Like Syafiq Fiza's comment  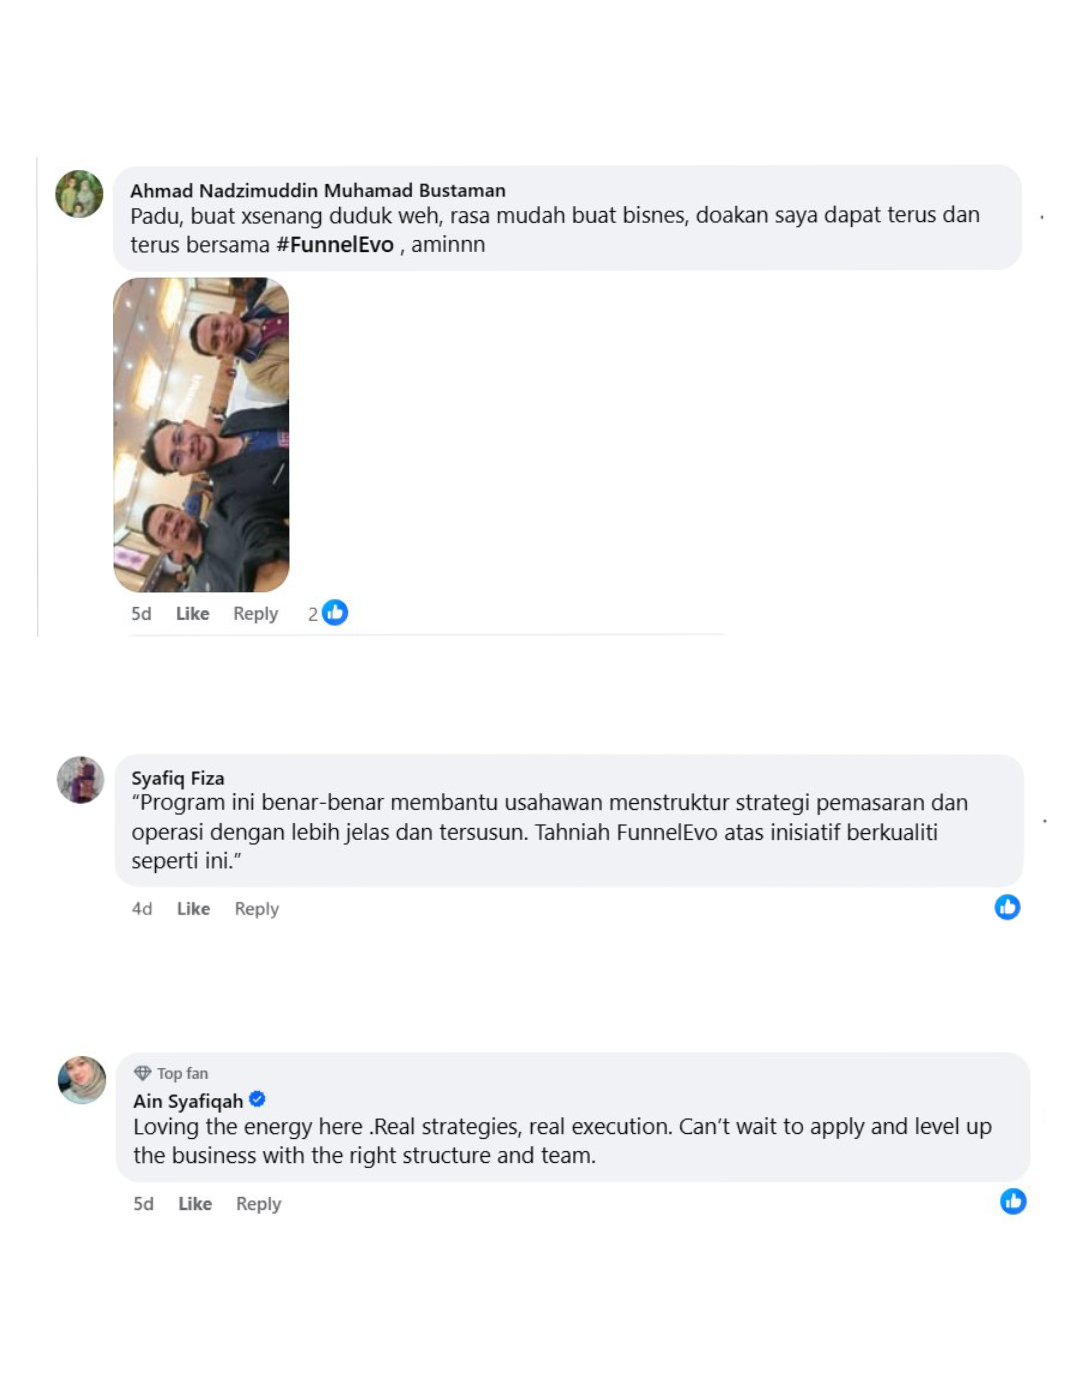[193, 909]
